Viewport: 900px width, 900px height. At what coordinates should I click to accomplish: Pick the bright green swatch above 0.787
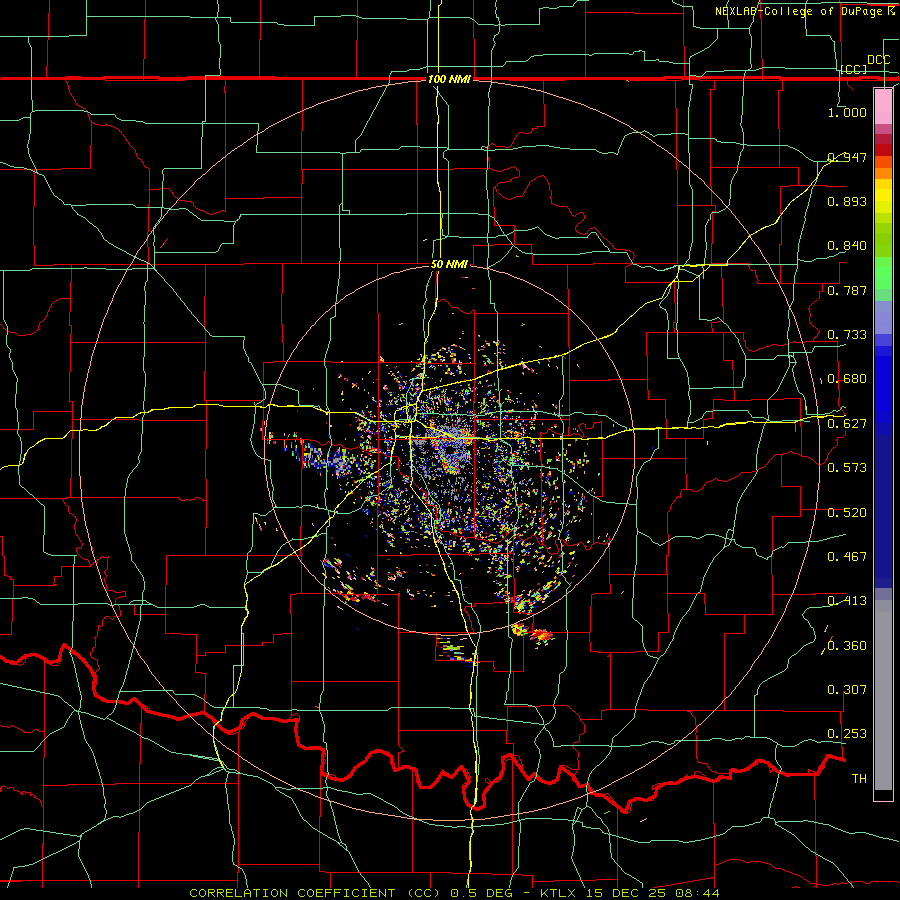point(883,274)
